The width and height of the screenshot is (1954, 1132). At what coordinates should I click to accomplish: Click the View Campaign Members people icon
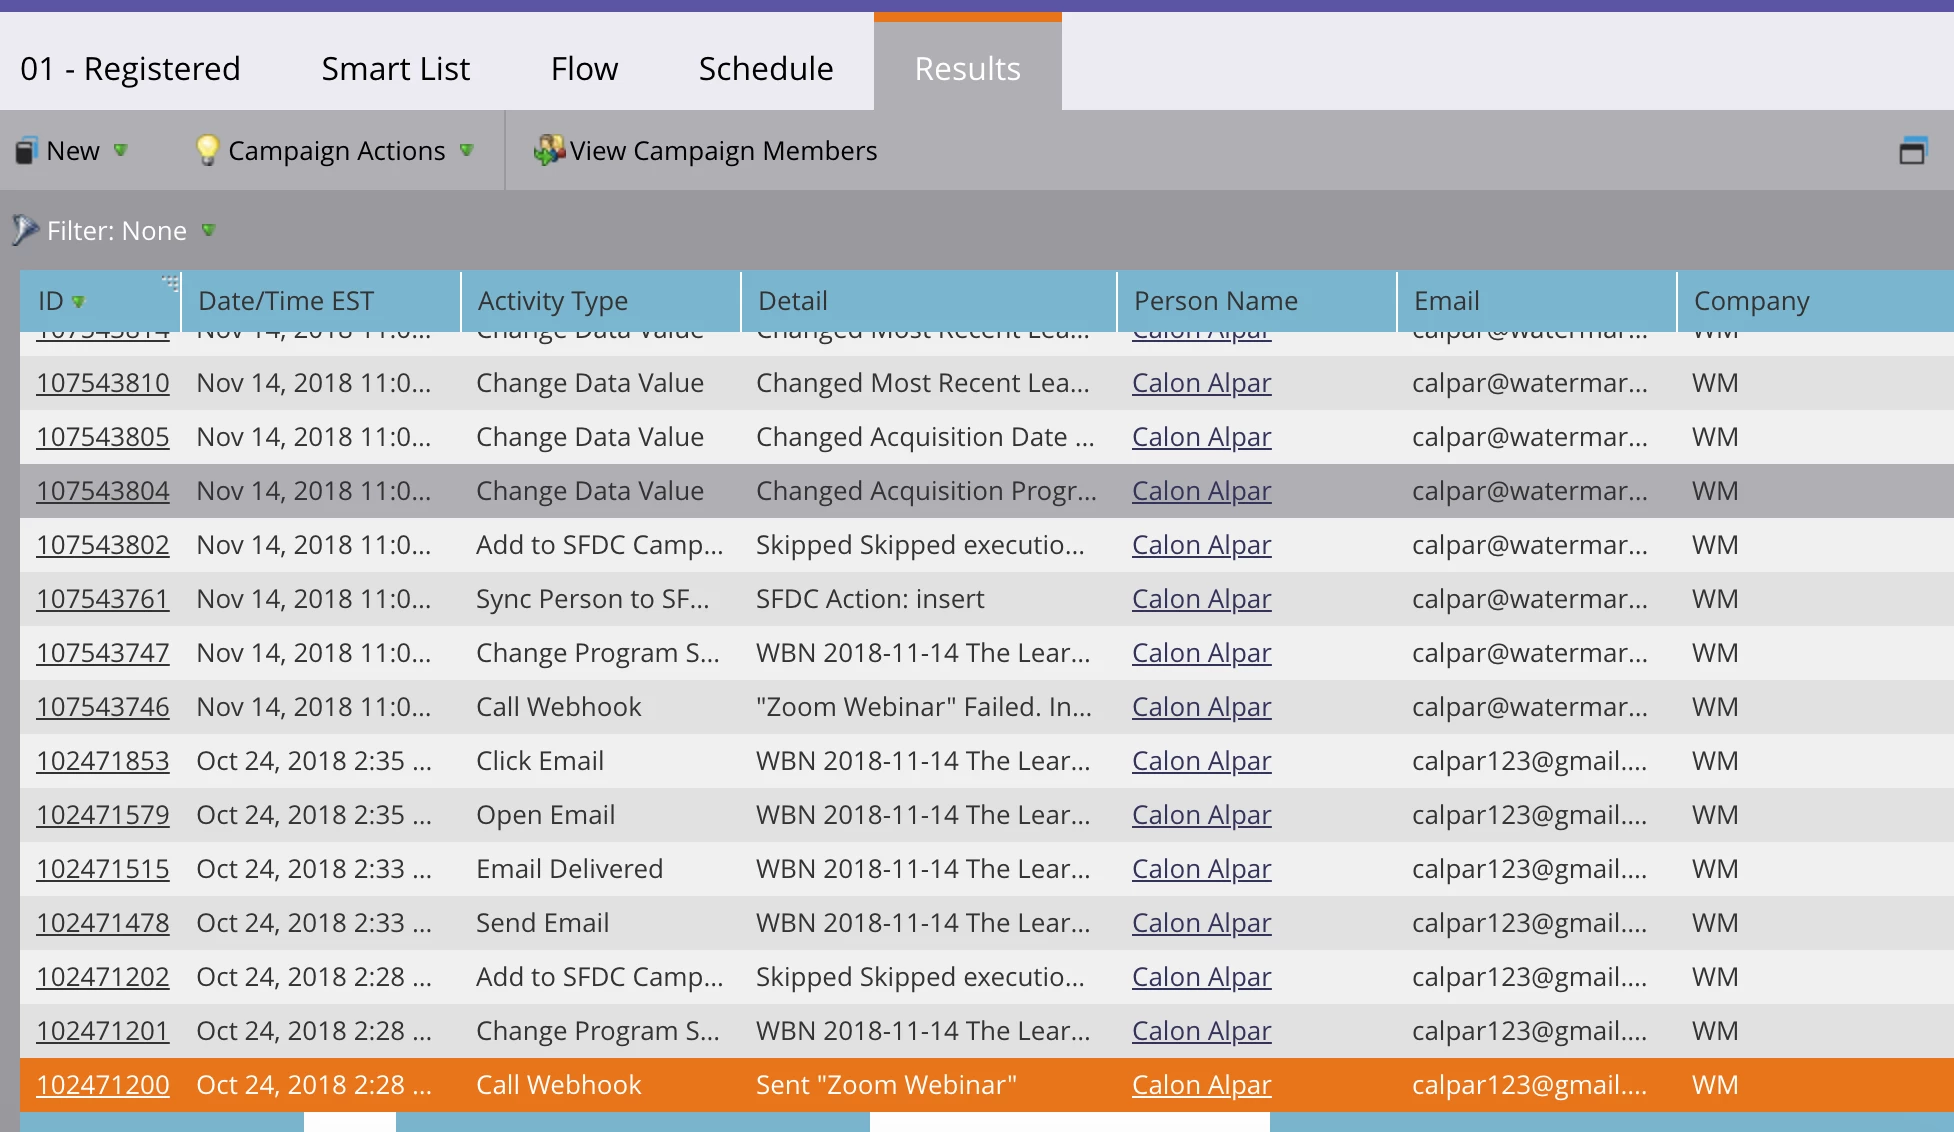click(549, 150)
